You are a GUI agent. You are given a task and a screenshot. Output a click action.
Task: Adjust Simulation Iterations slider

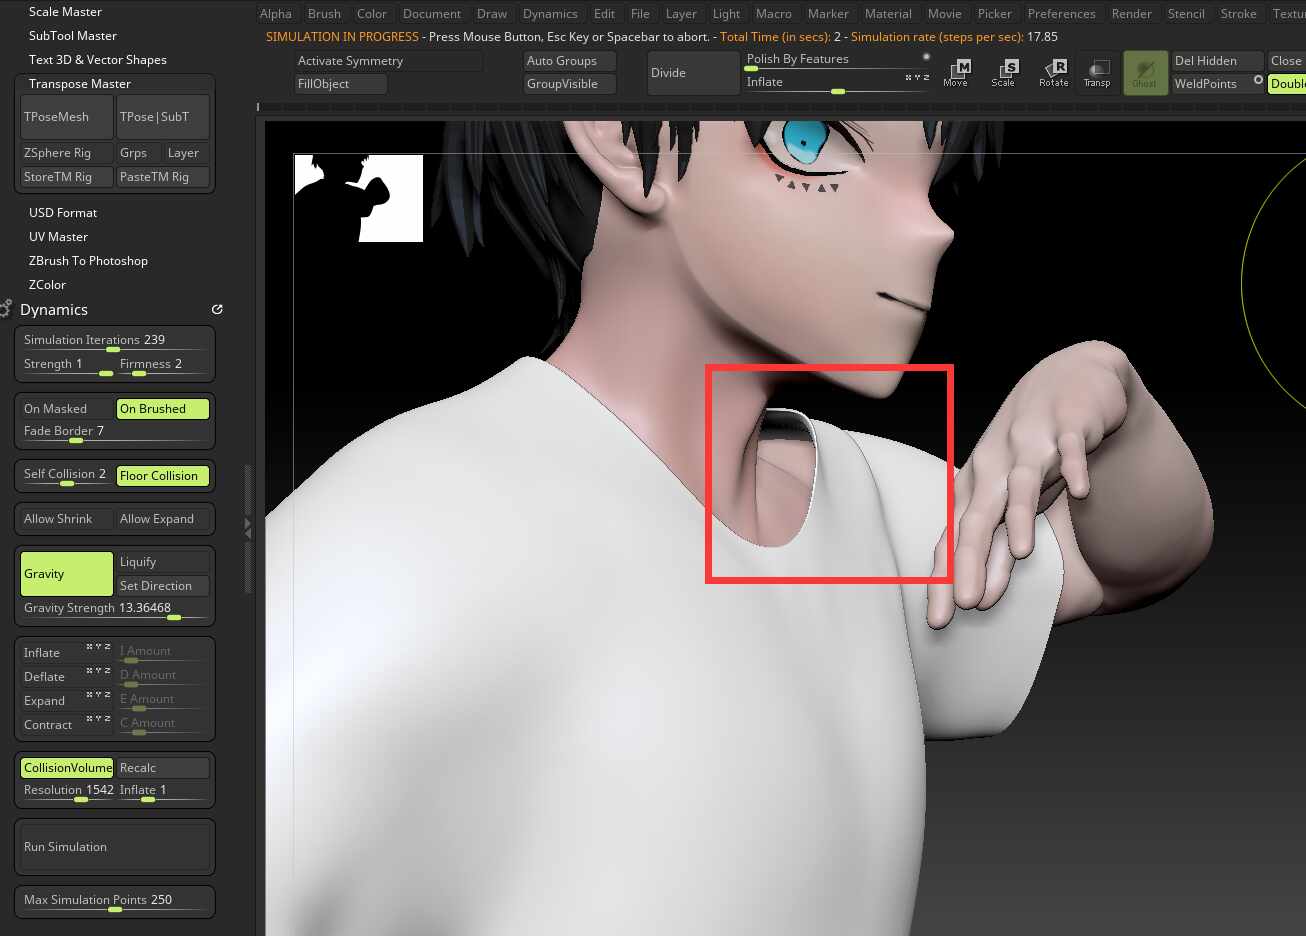[x=114, y=341]
